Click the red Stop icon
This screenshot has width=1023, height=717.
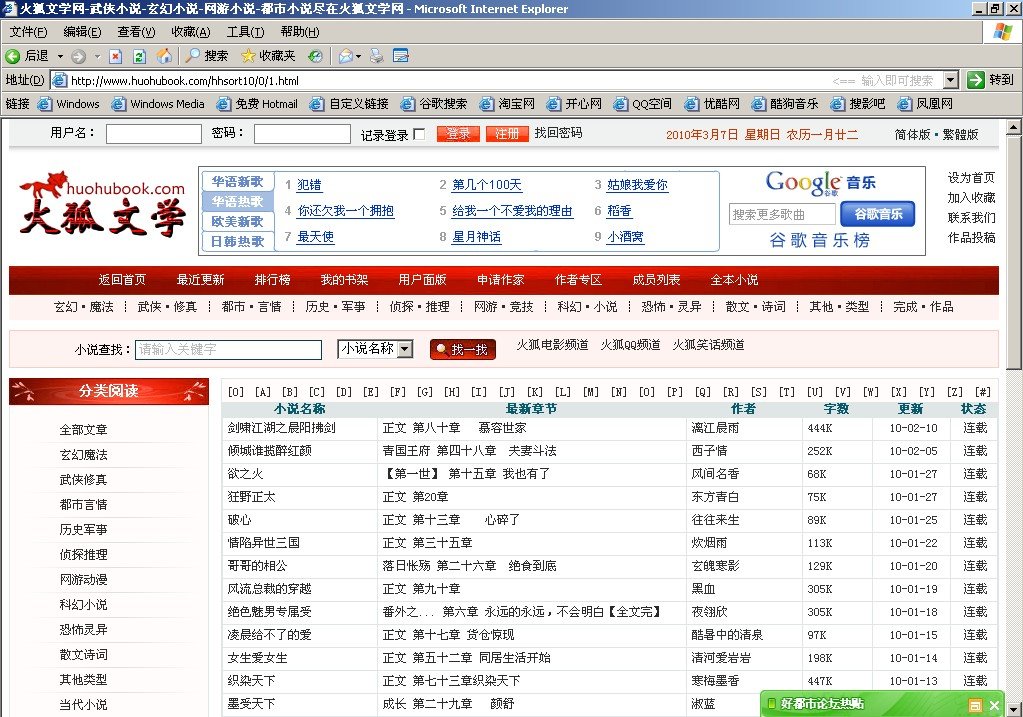[115, 56]
